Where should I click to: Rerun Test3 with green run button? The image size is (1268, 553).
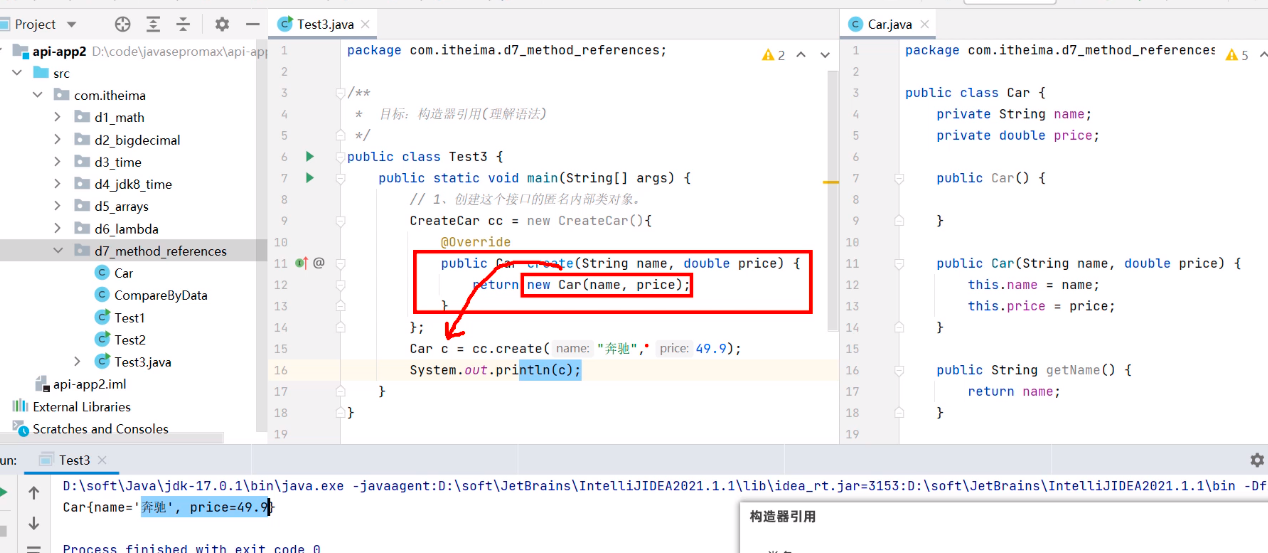pos(4,493)
